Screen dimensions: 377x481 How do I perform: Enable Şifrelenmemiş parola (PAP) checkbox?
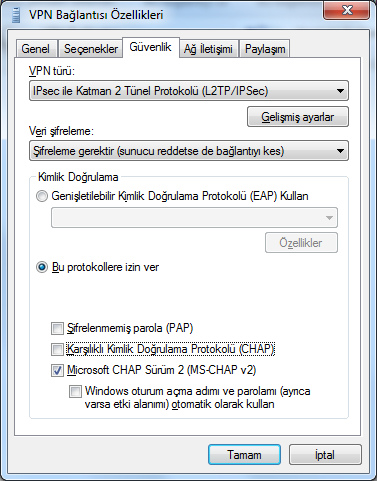[57, 328]
